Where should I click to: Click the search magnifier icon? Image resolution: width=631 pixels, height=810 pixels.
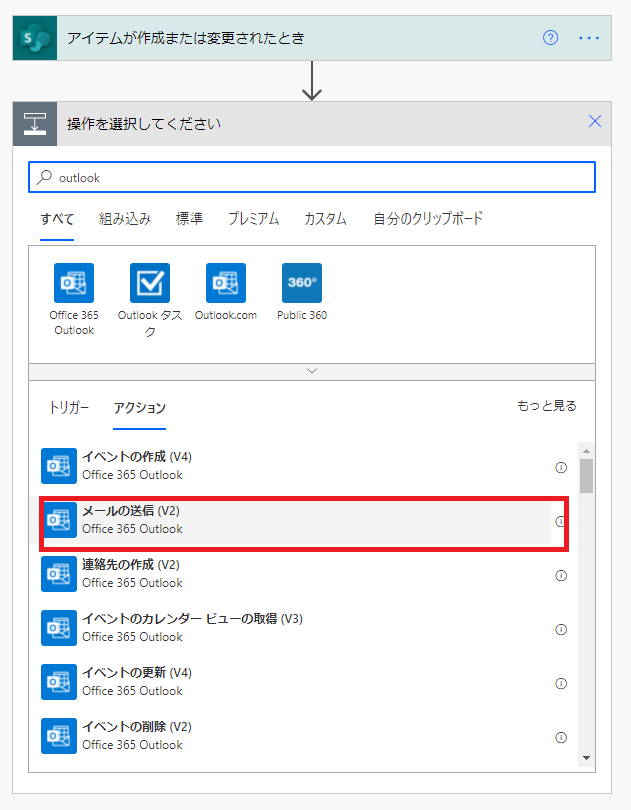click(x=44, y=177)
